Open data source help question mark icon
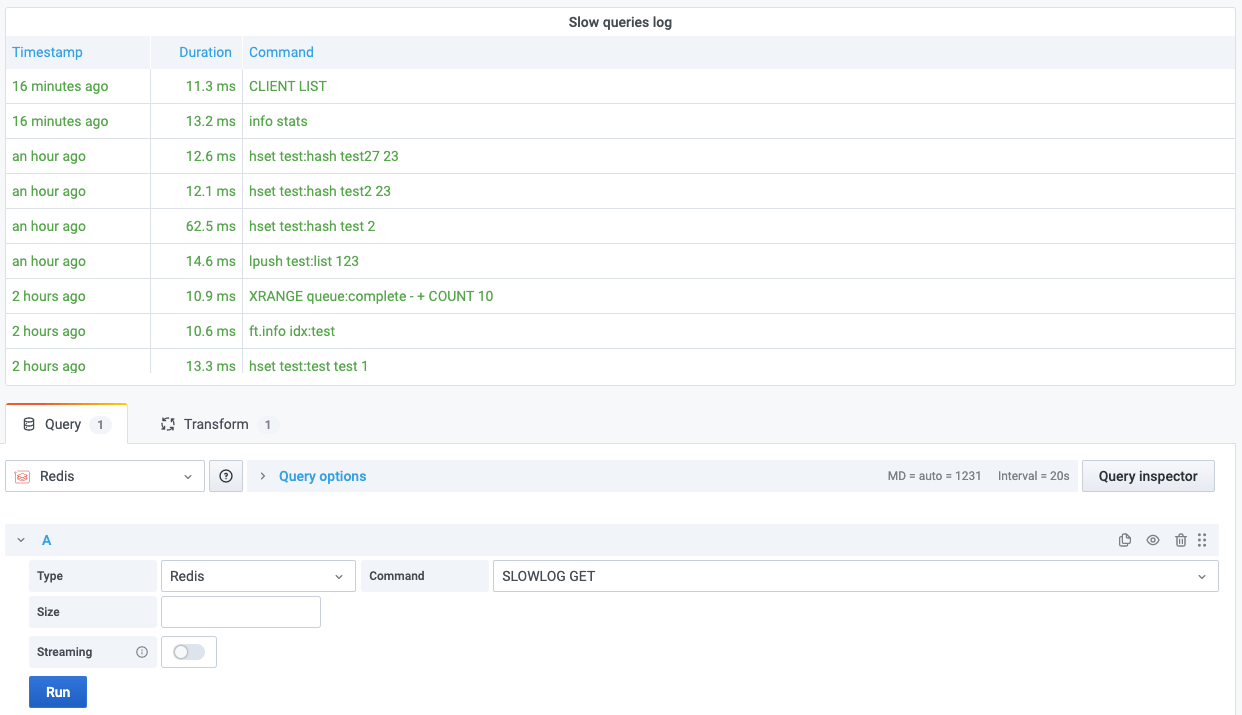The height and width of the screenshot is (715, 1242). [226, 476]
